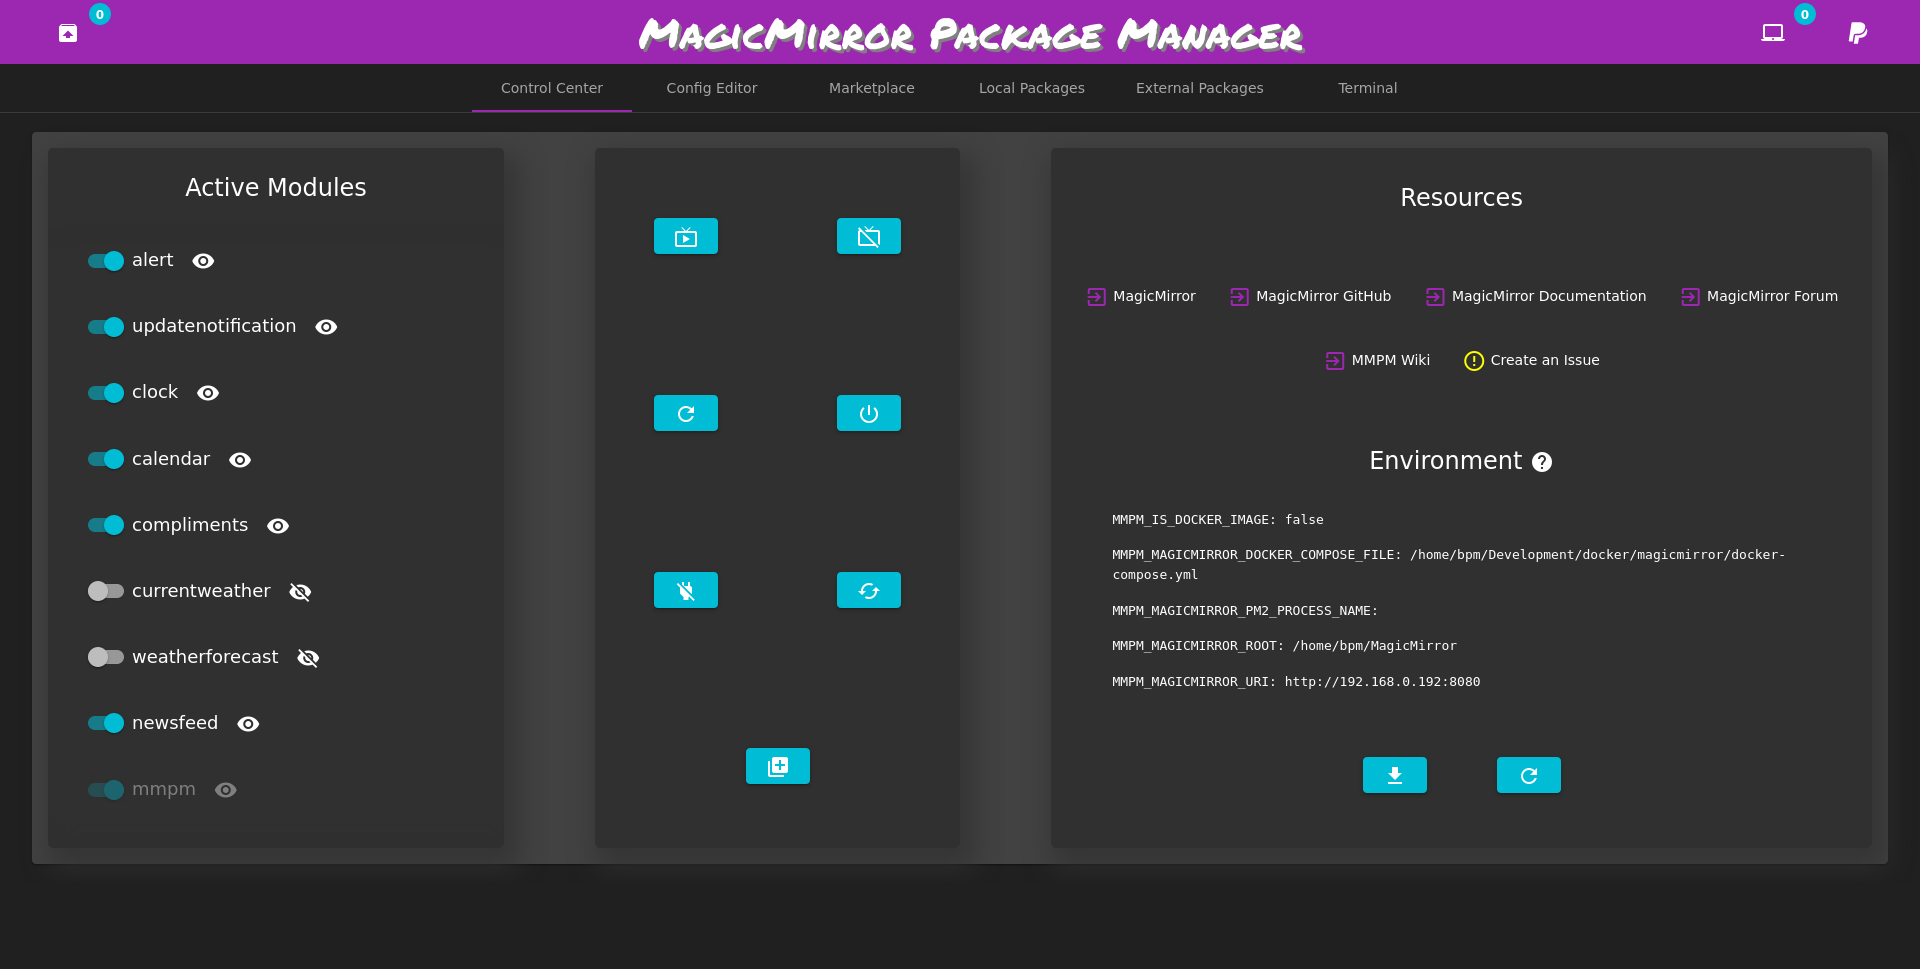The width and height of the screenshot is (1920, 969).
Task: Open the Environment help question mark
Action: tap(1542, 462)
